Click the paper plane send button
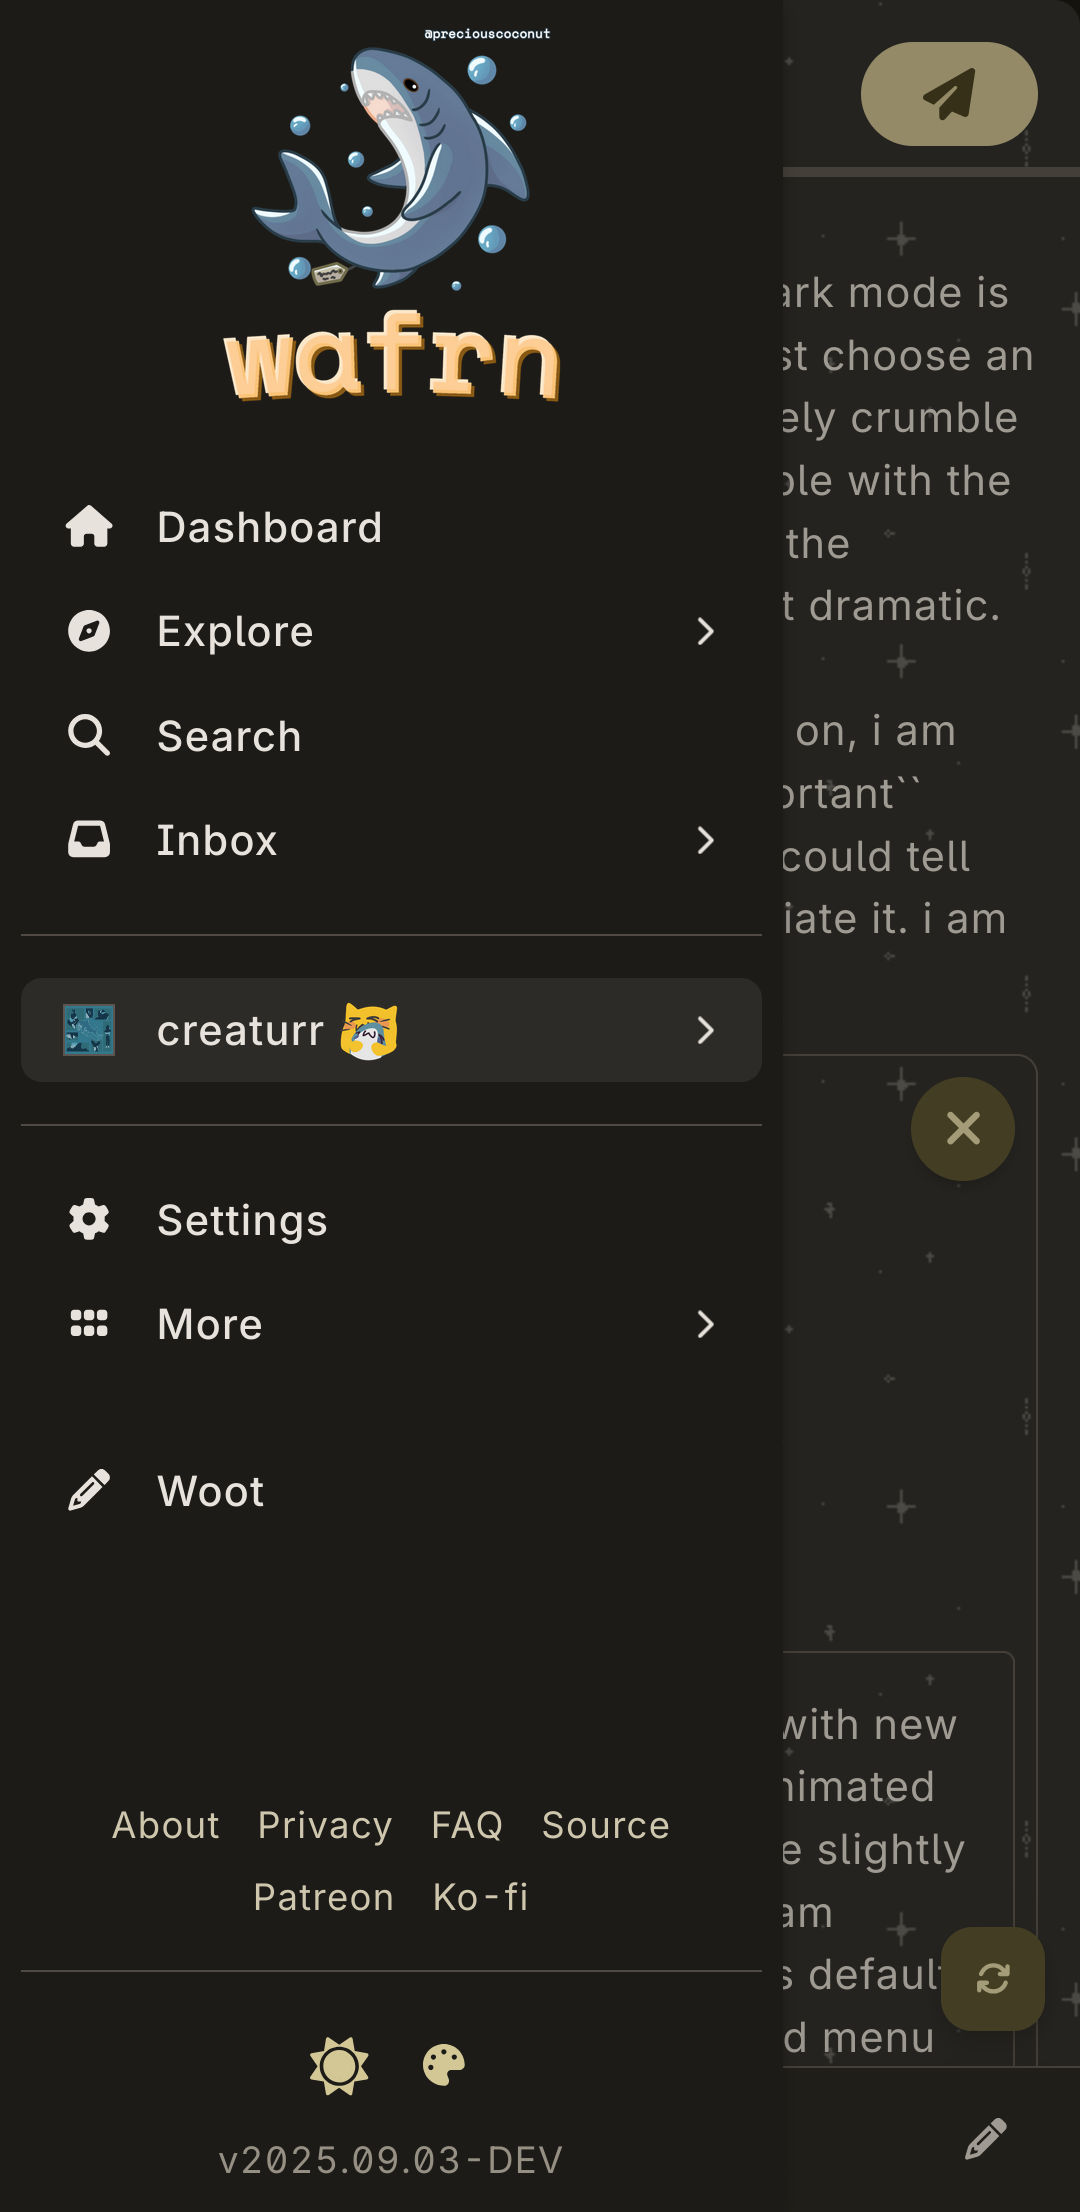Viewport: 1080px width, 2212px height. pos(948,94)
